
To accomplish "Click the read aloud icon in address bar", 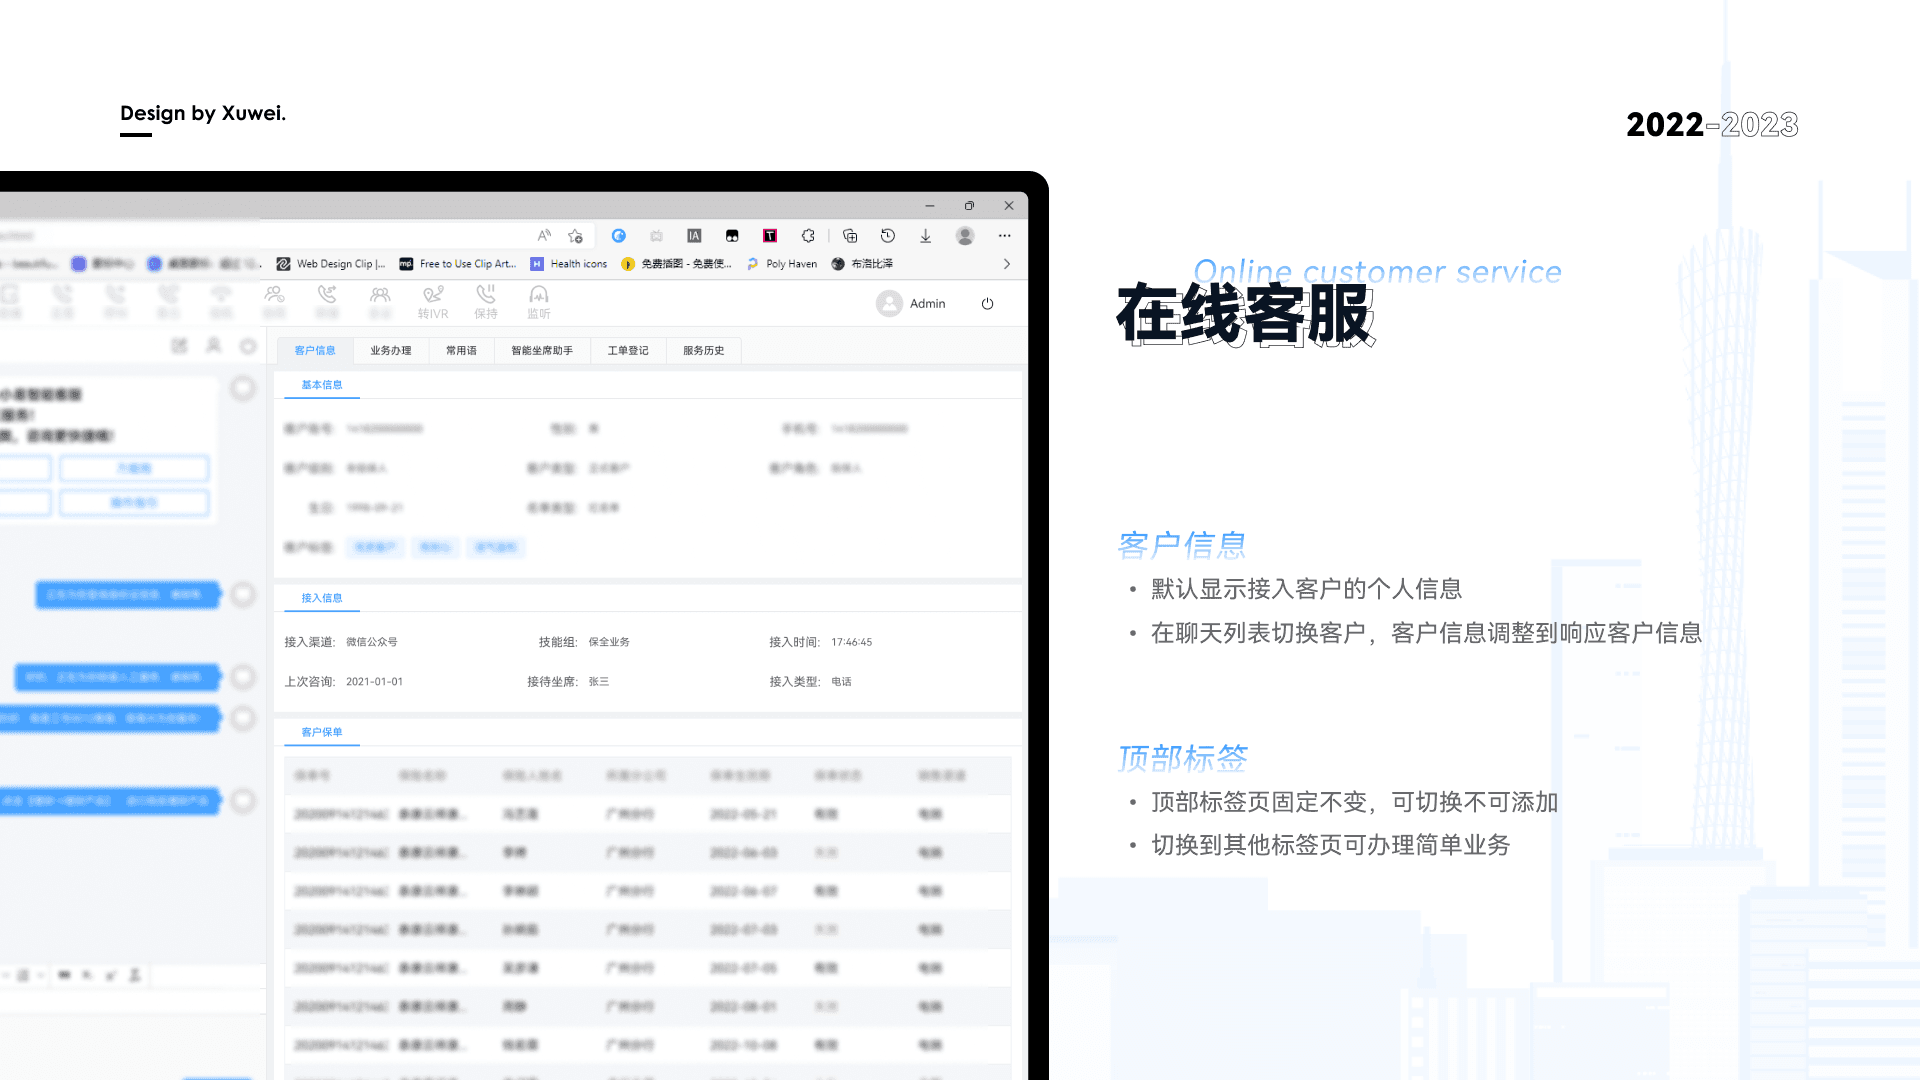I will pyautogui.click(x=544, y=236).
